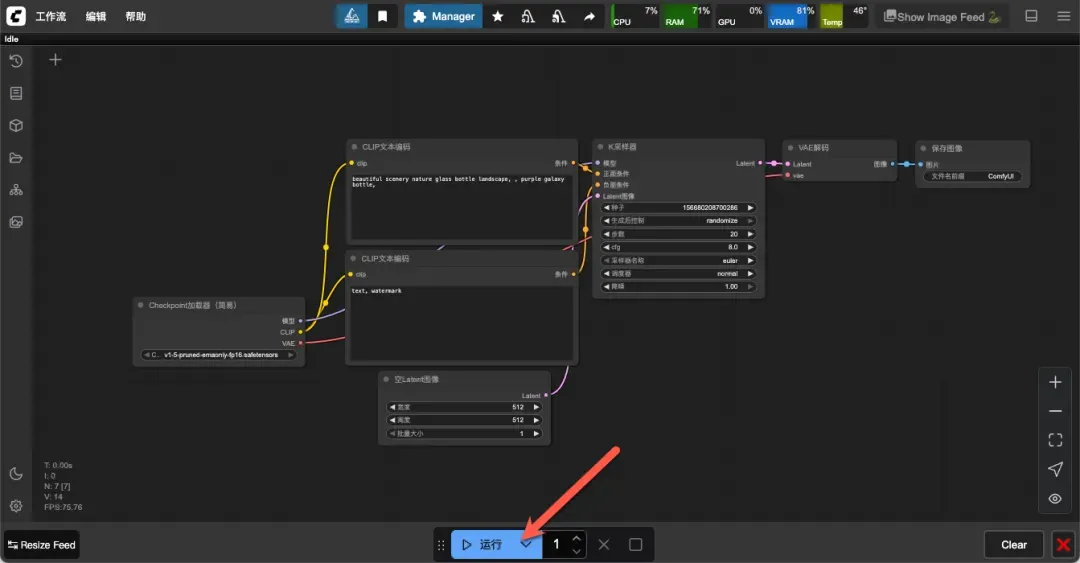Collapse the 保存图像 node via its dot
The image size is (1080, 563).
click(923, 148)
